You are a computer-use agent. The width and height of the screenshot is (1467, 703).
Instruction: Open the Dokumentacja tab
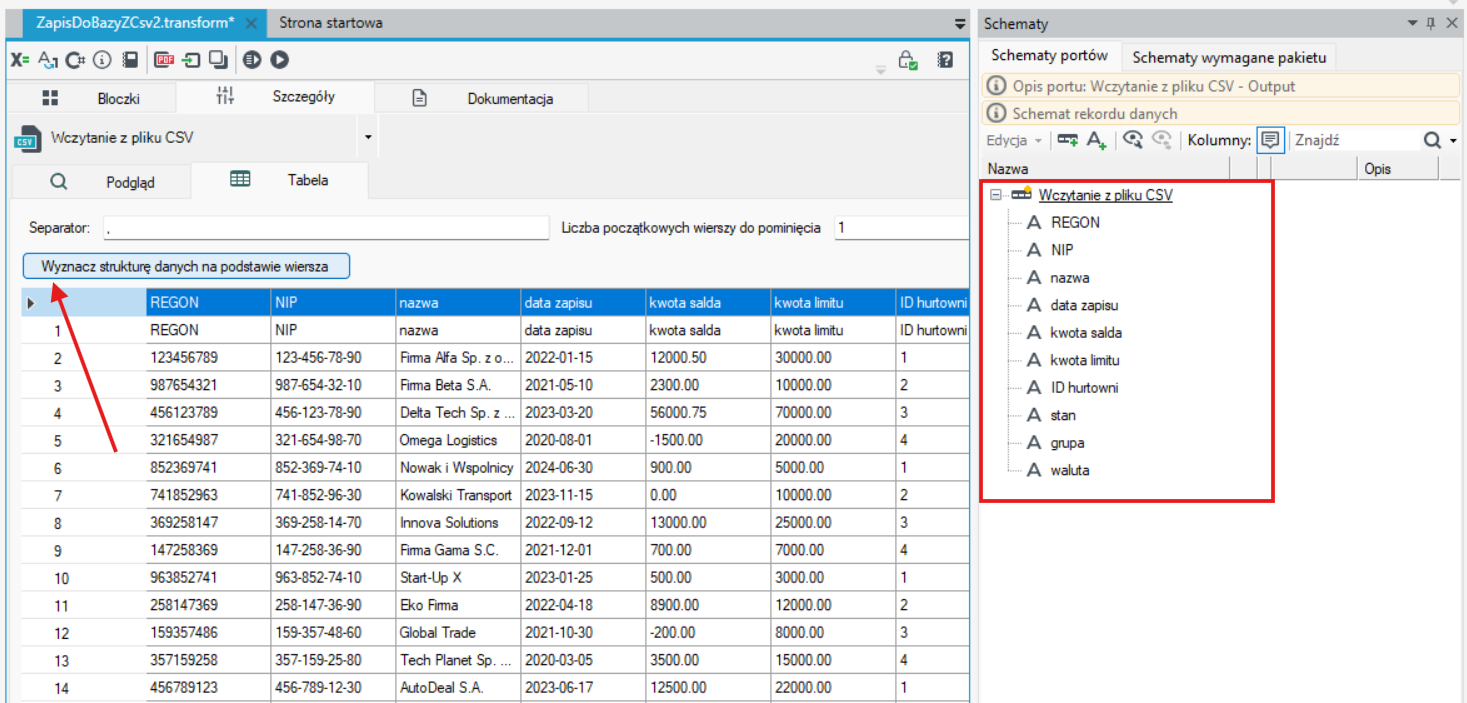[482, 98]
